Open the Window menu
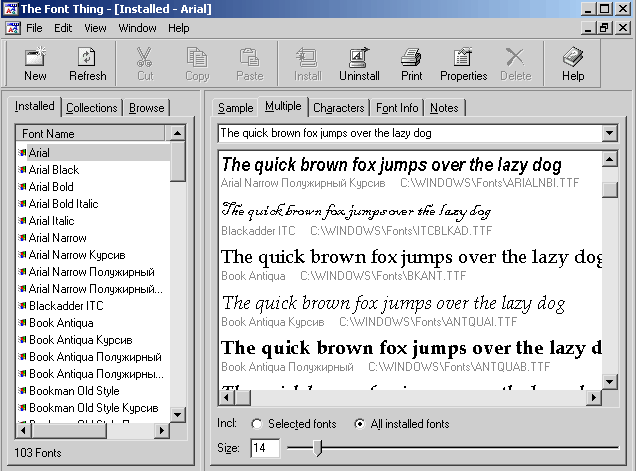The width and height of the screenshot is (636, 471). click(137, 28)
